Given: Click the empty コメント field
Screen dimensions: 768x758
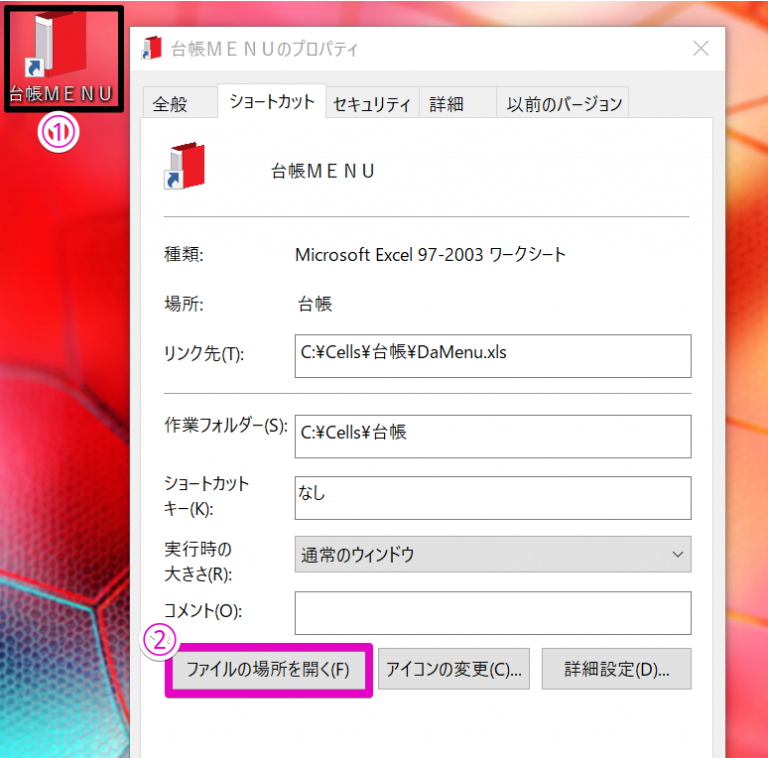Looking at the screenshot, I should tap(493, 613).
